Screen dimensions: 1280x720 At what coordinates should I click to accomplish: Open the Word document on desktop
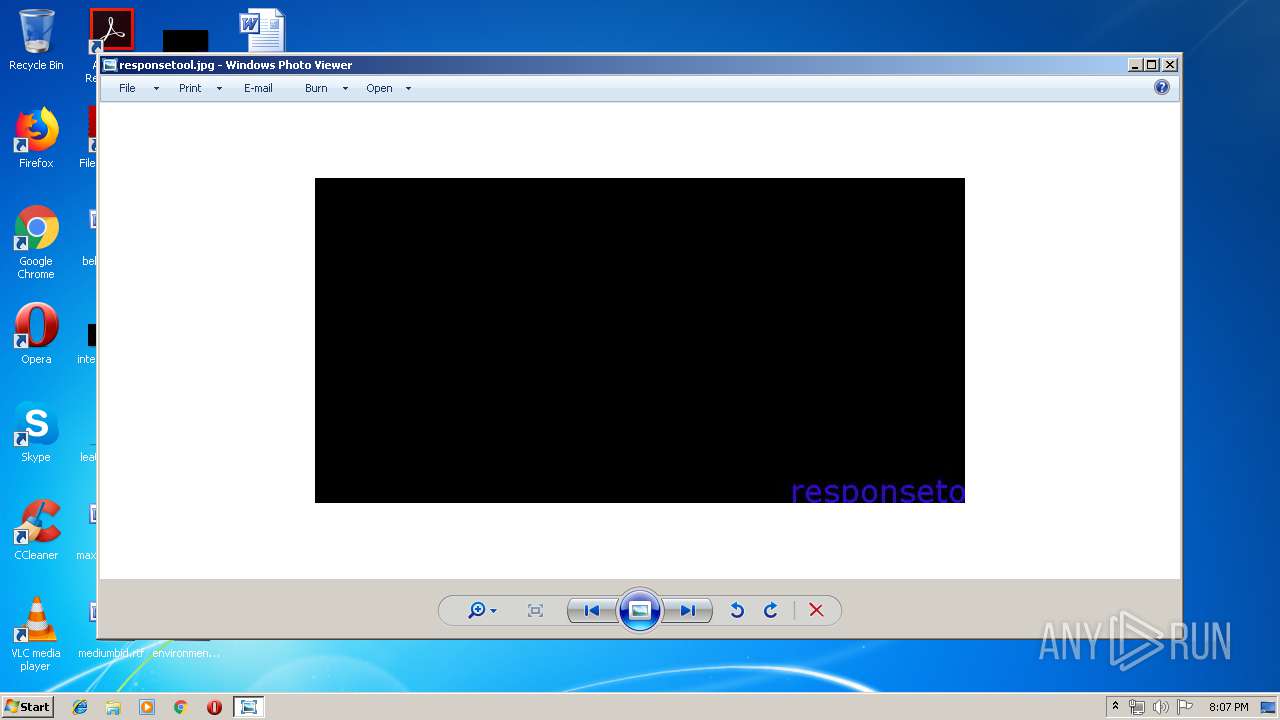point(262,30)
